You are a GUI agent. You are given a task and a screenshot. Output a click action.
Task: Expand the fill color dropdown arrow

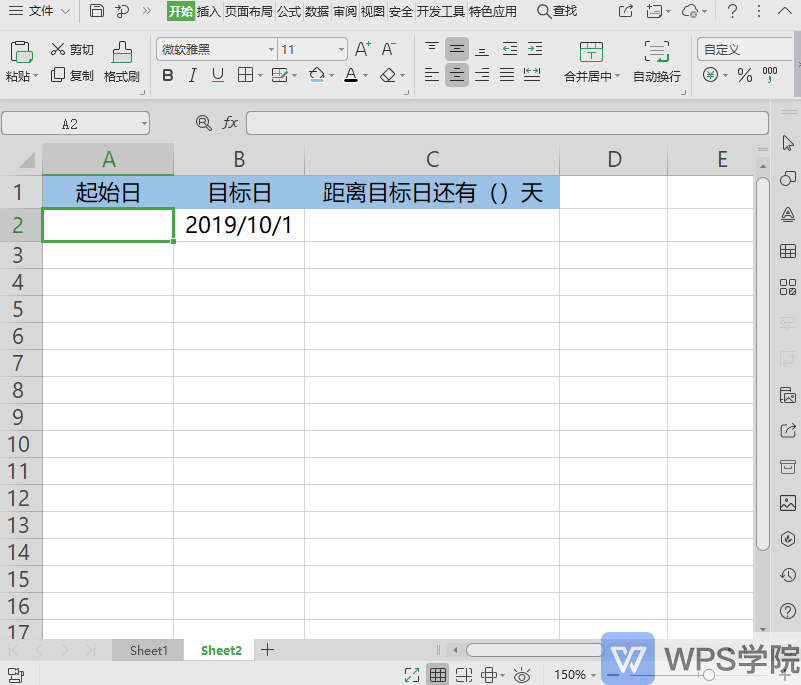[x=332, y=76]
